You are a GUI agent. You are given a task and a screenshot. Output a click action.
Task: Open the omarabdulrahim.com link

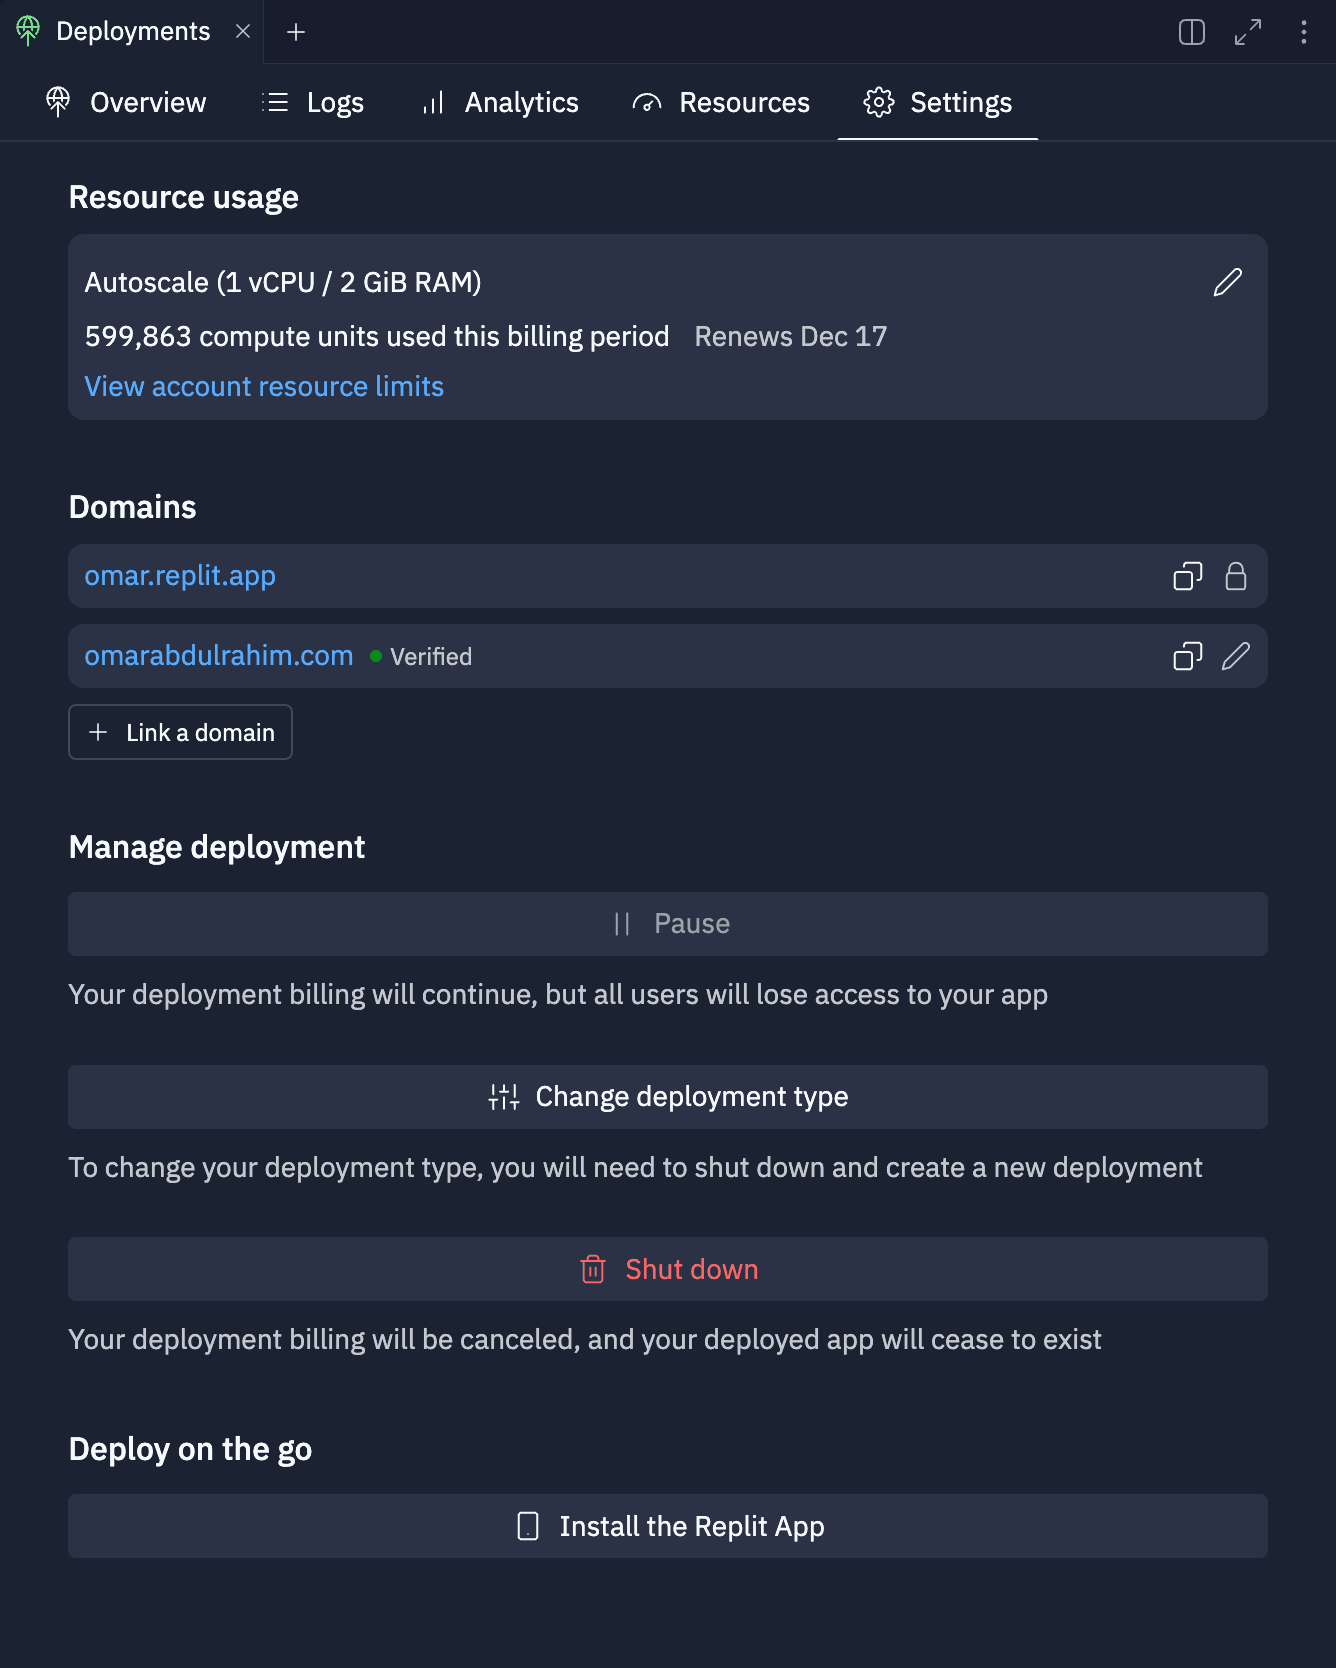pyautogui.click(x=219, y=656)
